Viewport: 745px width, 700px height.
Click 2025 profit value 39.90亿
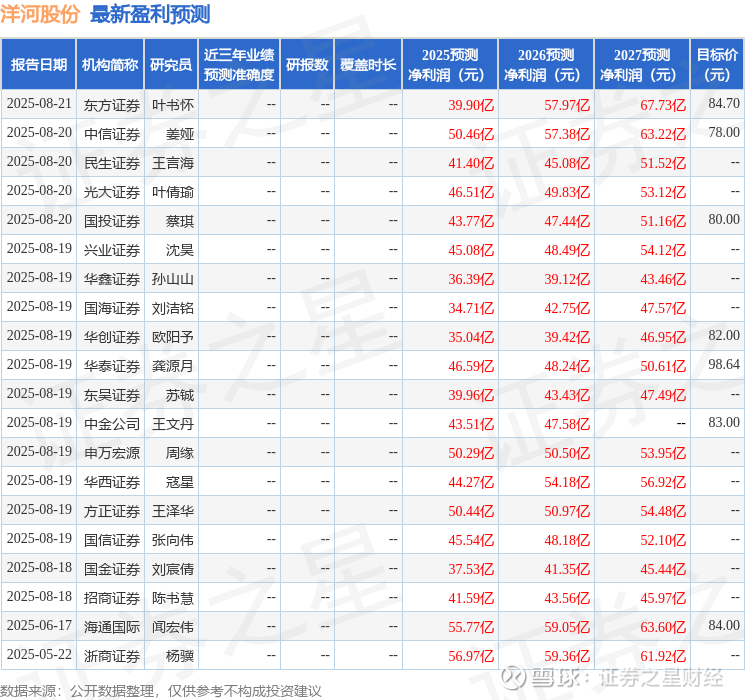471,105
